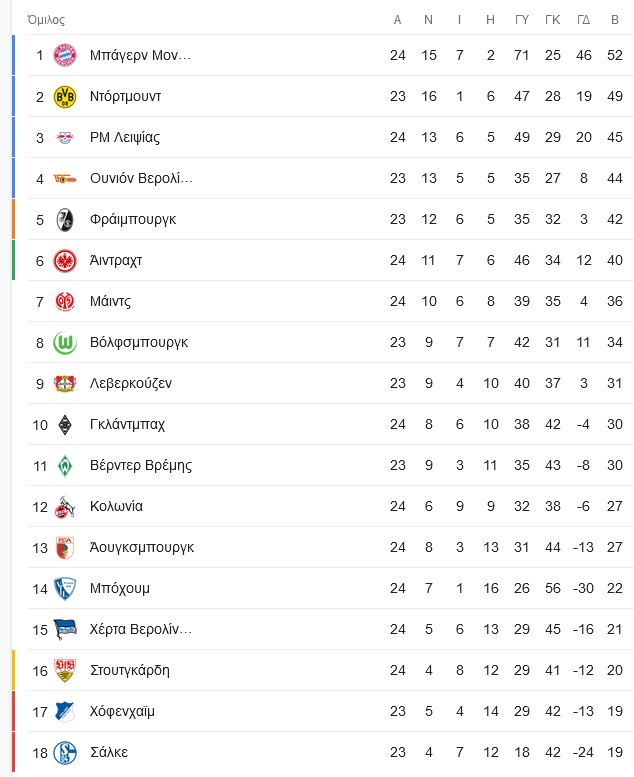Click the Χόφενχαϊμ team name
The height and width of the screenshot is (777, 634).
point(122,711)
